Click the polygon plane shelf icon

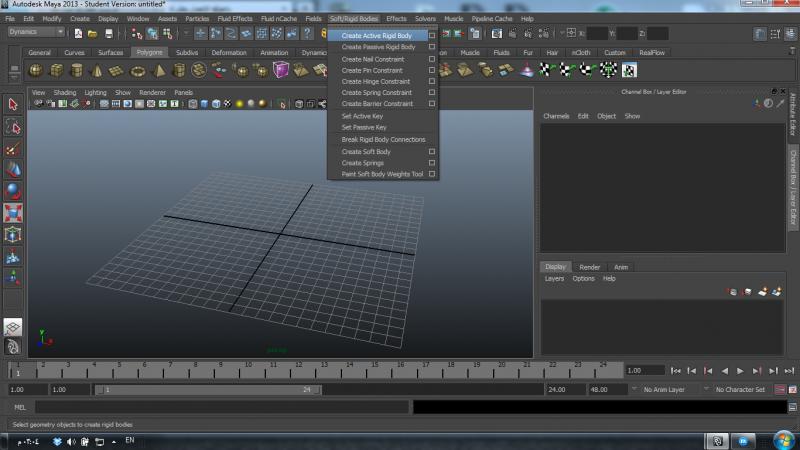pyautogui.click(x=117, y=70)
